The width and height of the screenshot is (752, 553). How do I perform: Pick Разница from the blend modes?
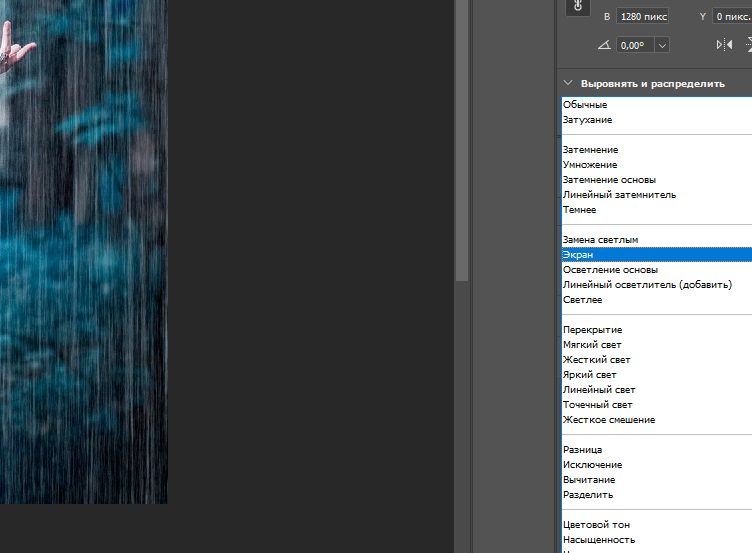[582, 450]
